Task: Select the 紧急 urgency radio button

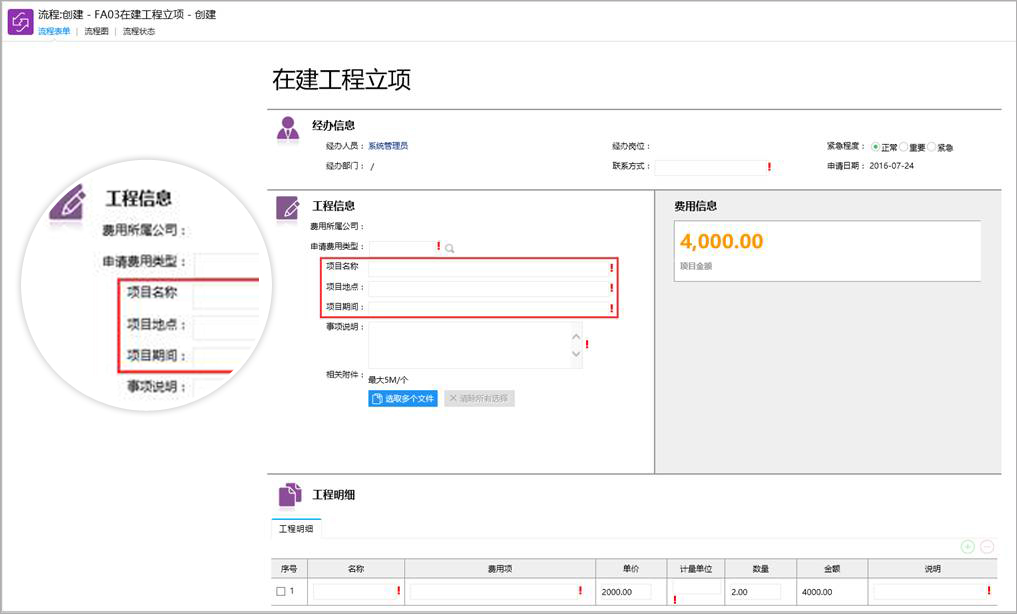Action: (932, 147)
